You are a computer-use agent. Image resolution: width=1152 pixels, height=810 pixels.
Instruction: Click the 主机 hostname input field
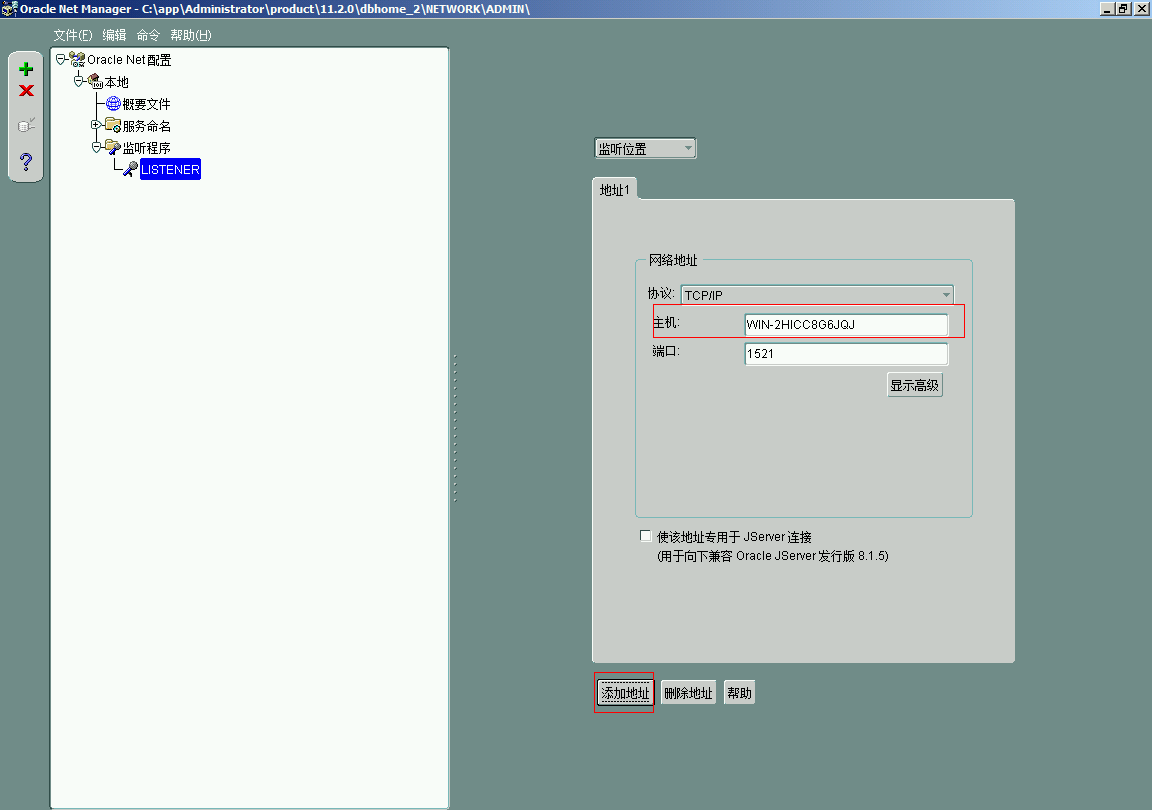pos(845,324)
